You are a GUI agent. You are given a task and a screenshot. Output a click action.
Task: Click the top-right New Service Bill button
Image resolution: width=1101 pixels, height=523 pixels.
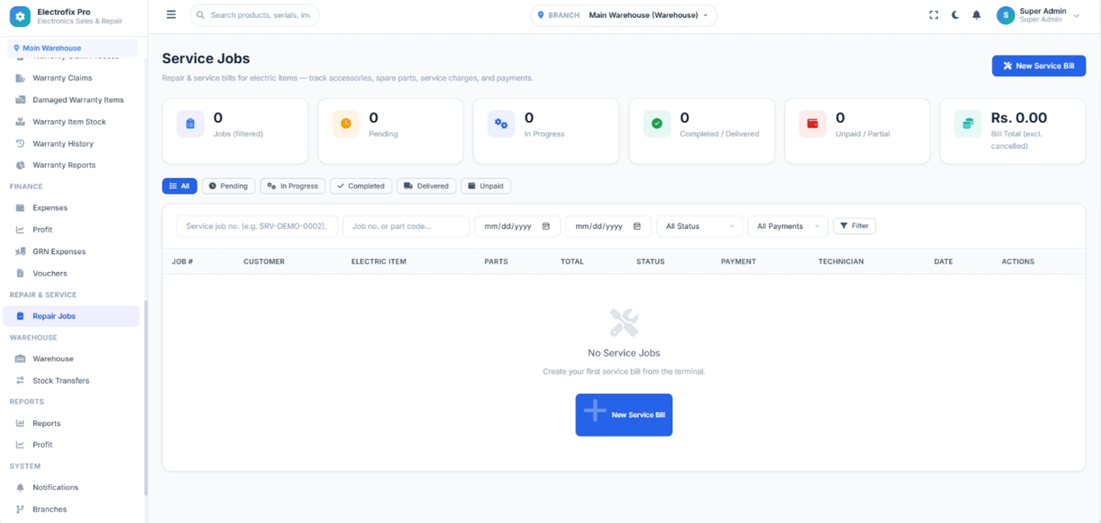(1039, 66)
